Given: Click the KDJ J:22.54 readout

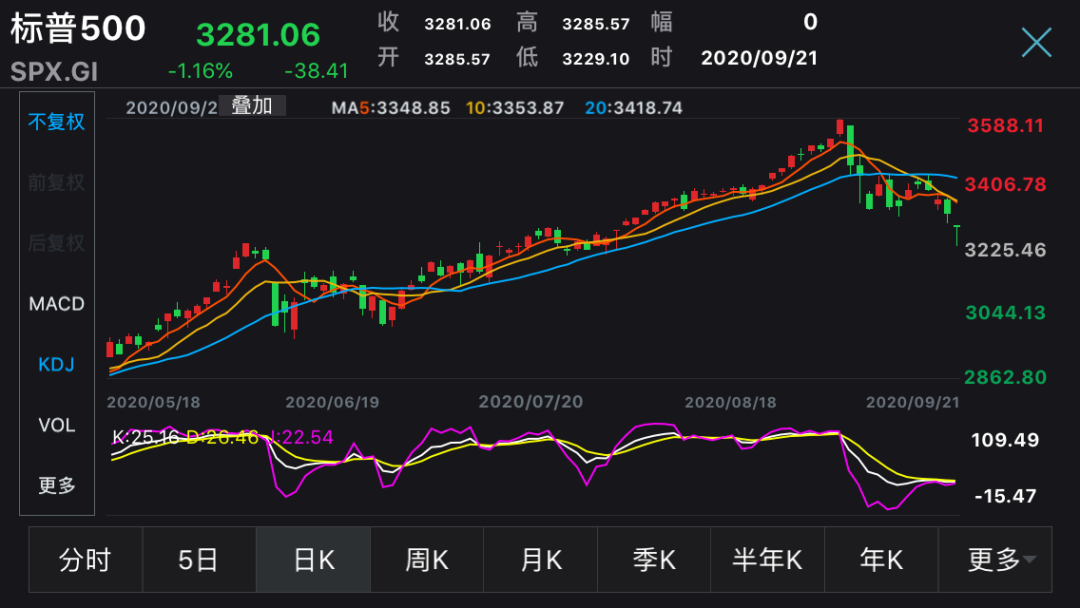Looking at the screenshot, I should tap(301, 437).
